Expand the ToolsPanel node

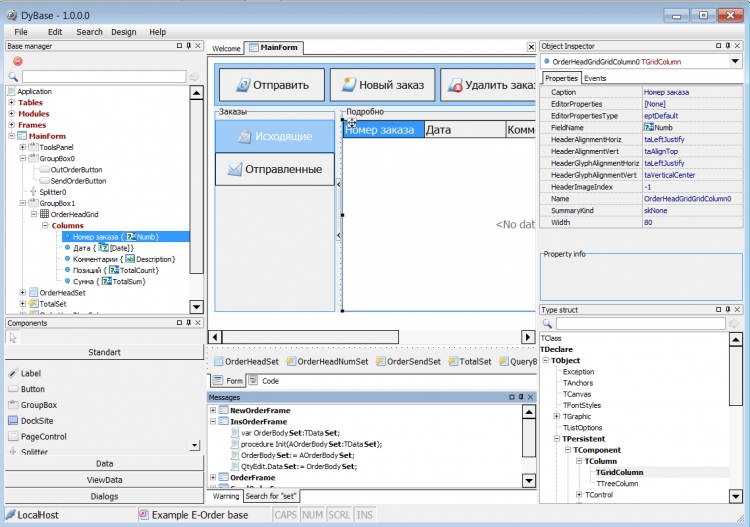click(22, 147)
